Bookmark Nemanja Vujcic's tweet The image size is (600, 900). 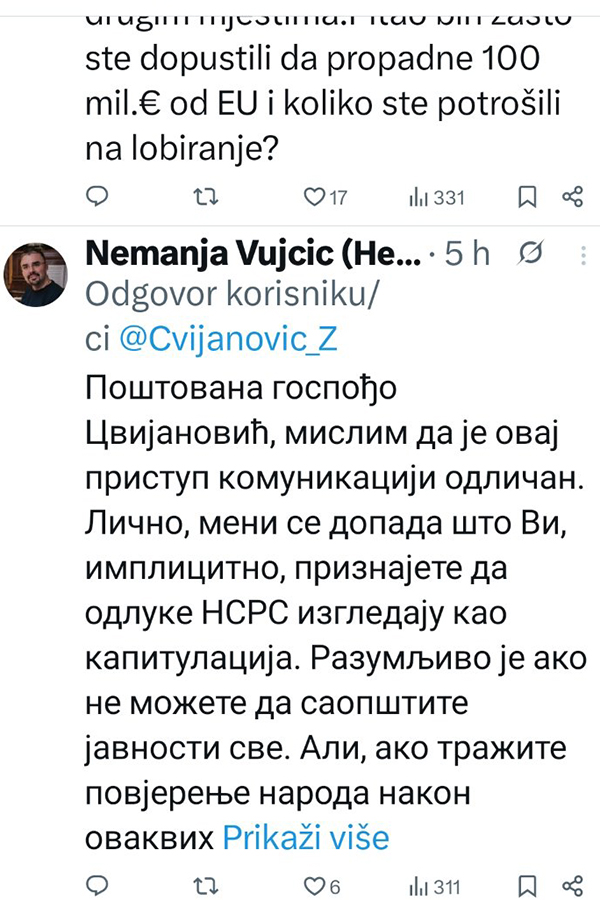(x=527, y=885)
